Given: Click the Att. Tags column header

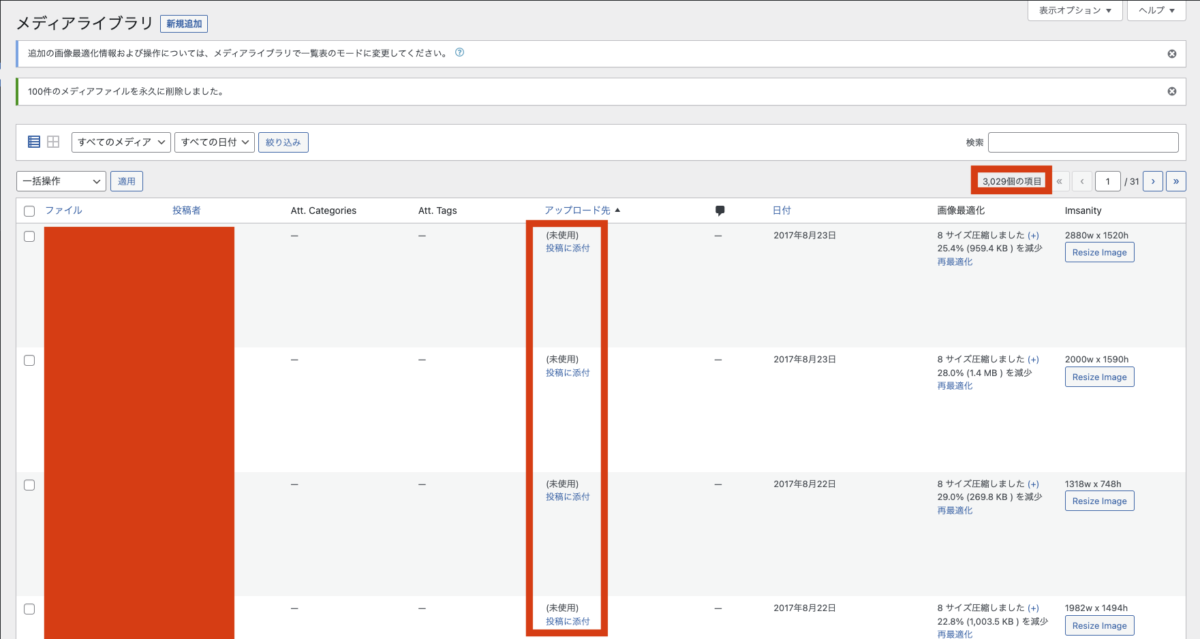Looking at the screenshot, I should point(438,211).
